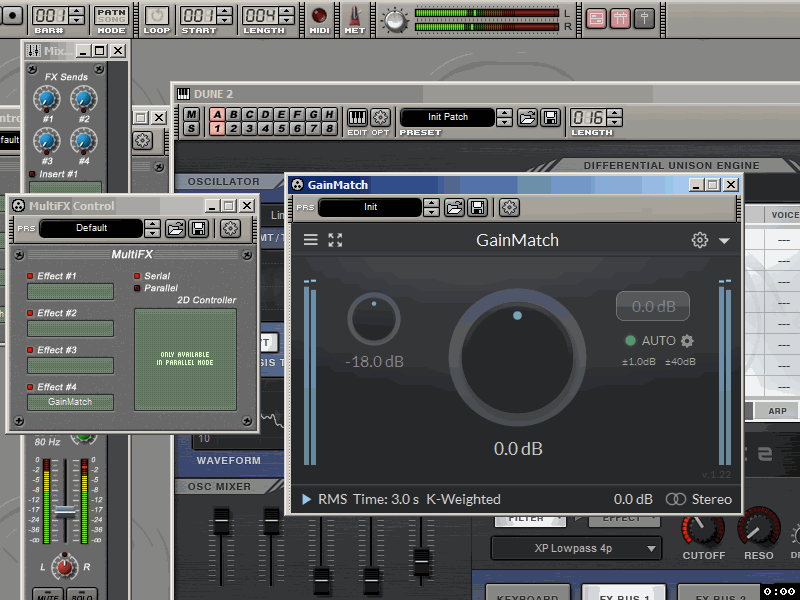
Task: Adjust the START value stepper
Action: tap(224, 16)
